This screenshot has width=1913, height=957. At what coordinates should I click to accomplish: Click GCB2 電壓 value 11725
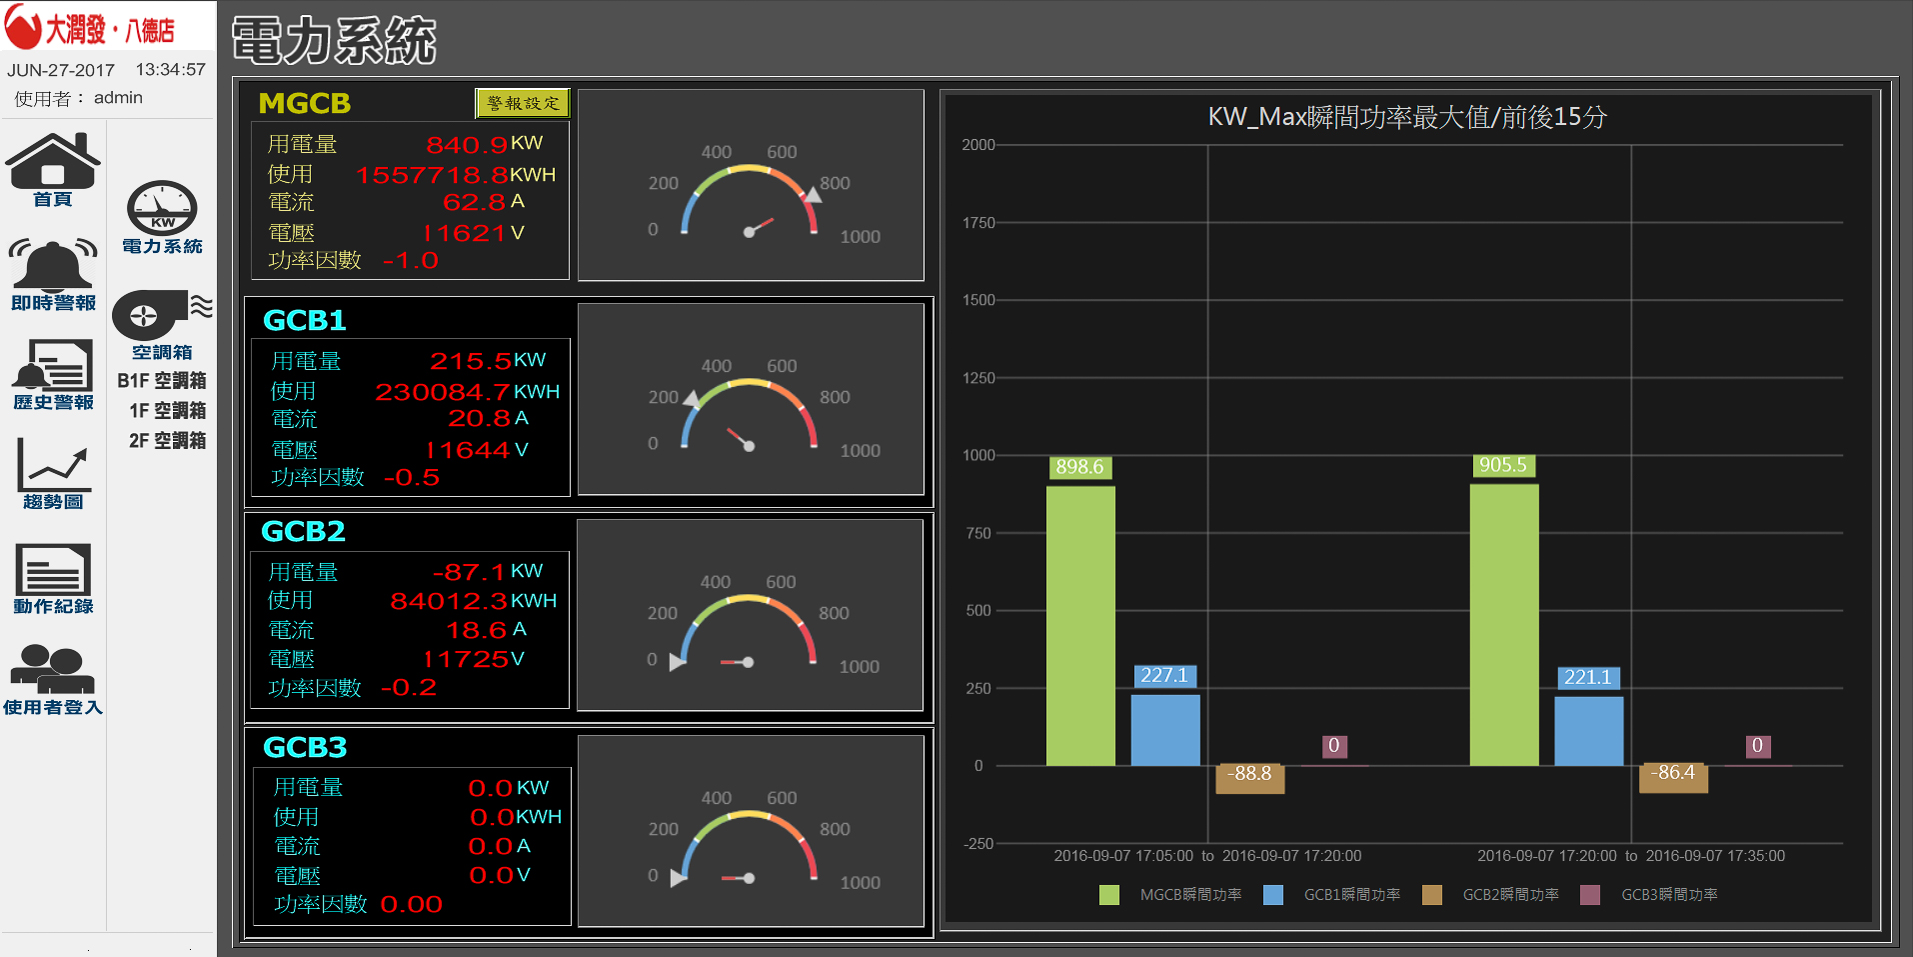pos(465,660)
